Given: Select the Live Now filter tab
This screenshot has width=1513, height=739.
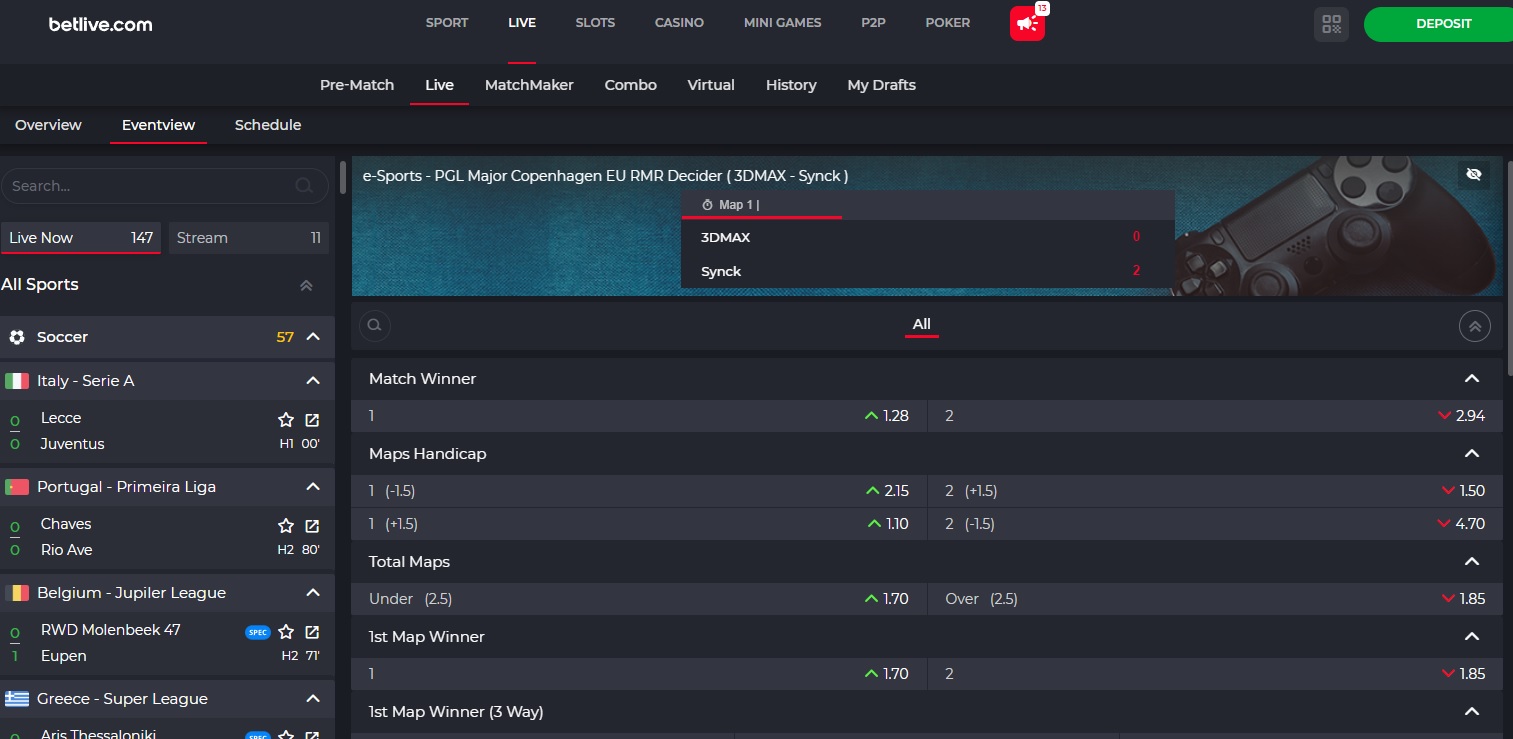Looking at the screenshot, I should pos(81,238).
